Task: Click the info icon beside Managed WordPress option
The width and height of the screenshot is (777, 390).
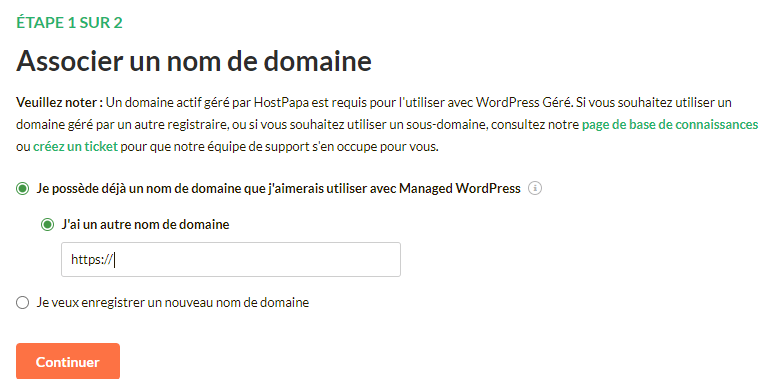Action: [535, 188]
